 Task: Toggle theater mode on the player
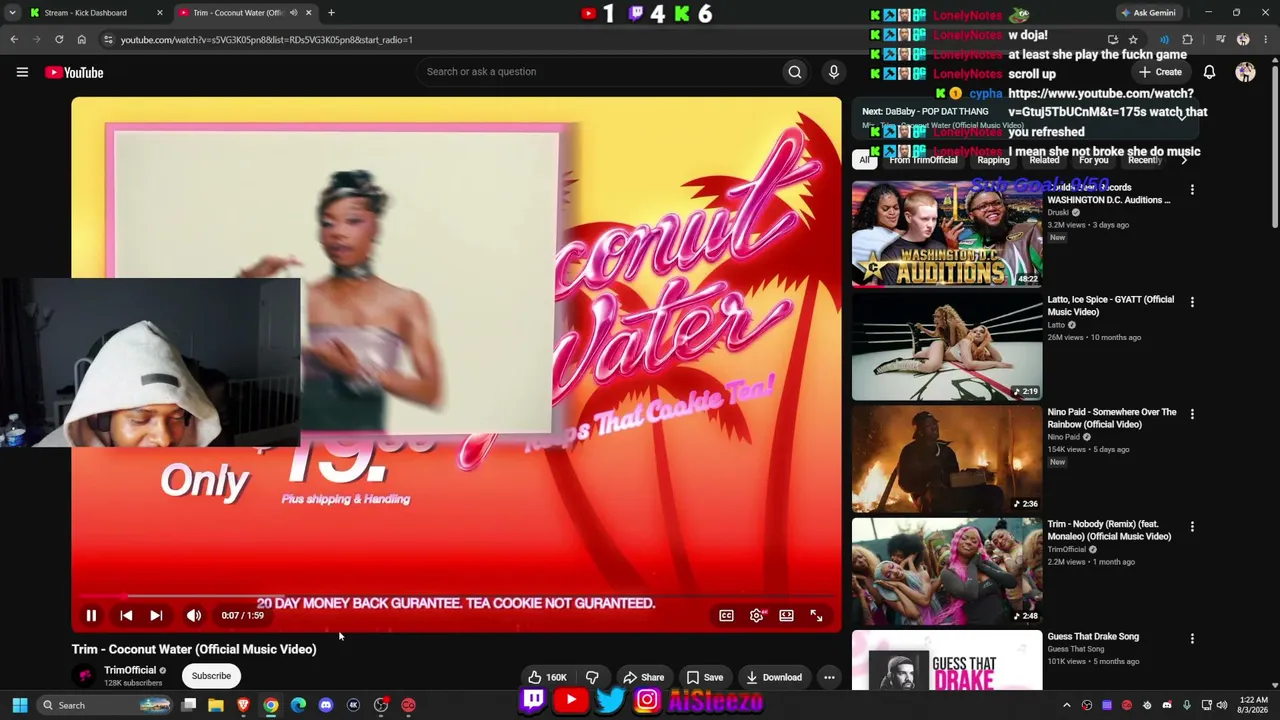(787, 616)
